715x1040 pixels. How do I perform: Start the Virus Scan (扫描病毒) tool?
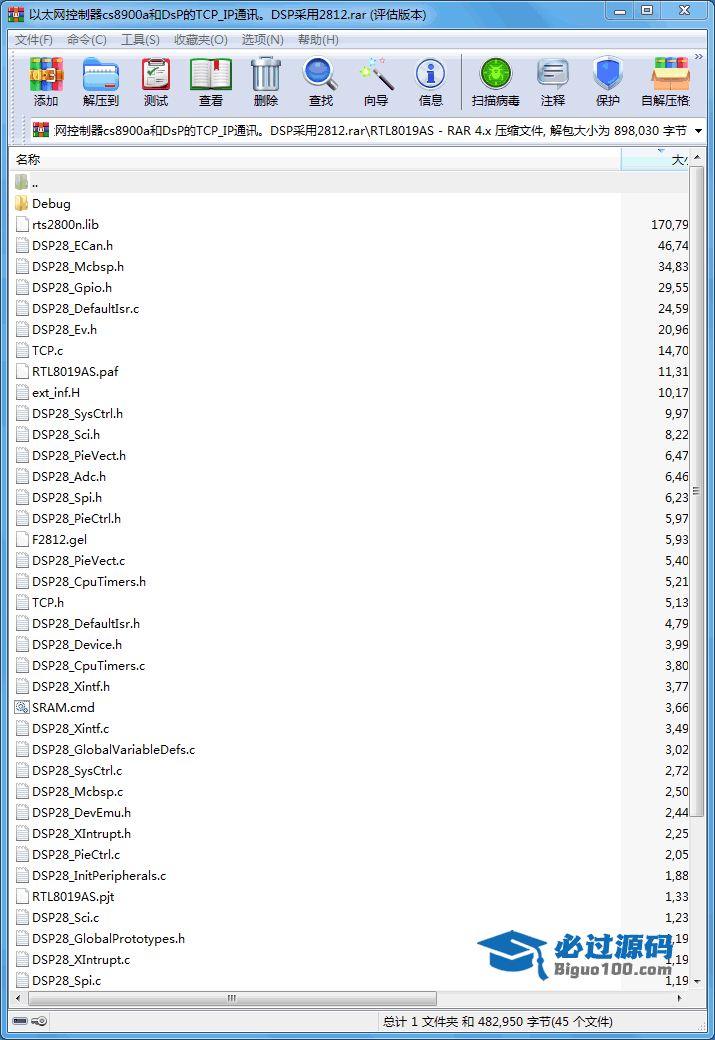[495, 81]
